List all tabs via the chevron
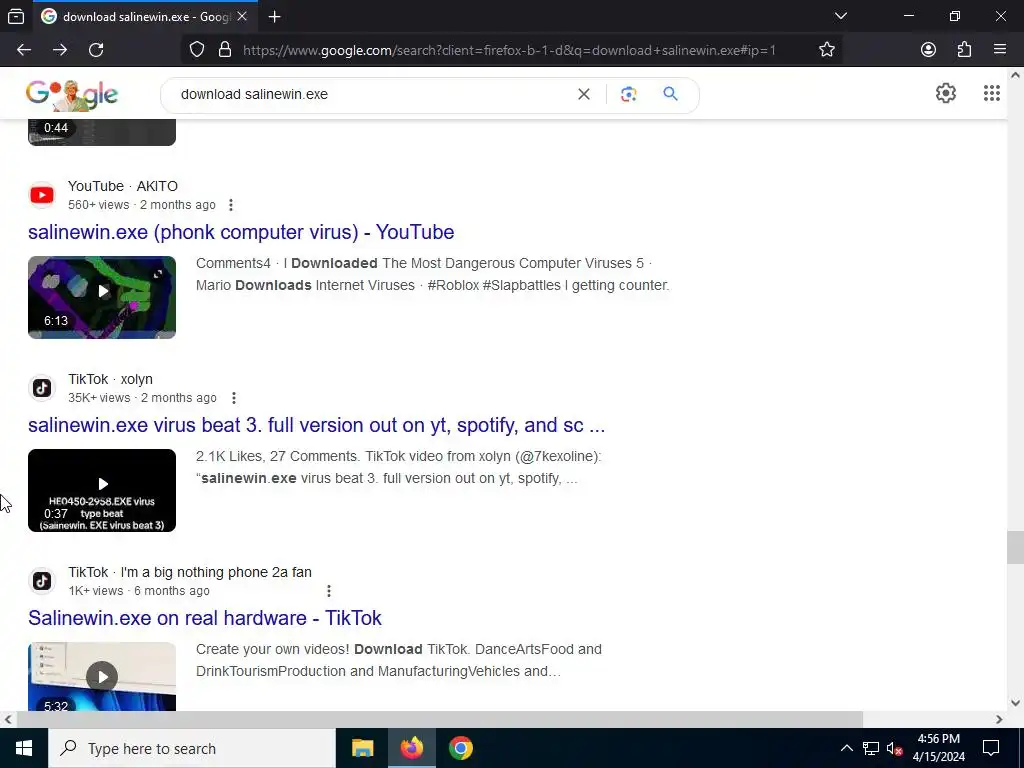 click(840, 16)
